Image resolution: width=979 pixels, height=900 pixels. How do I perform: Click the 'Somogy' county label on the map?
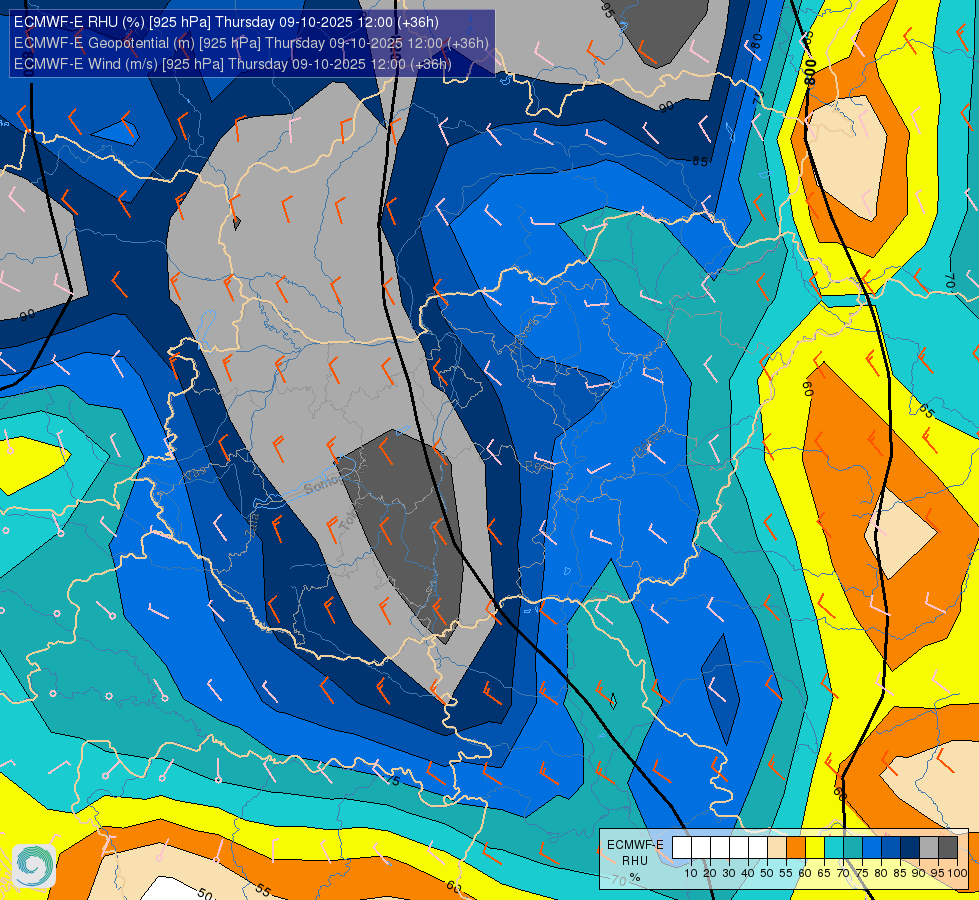point(325,483)
